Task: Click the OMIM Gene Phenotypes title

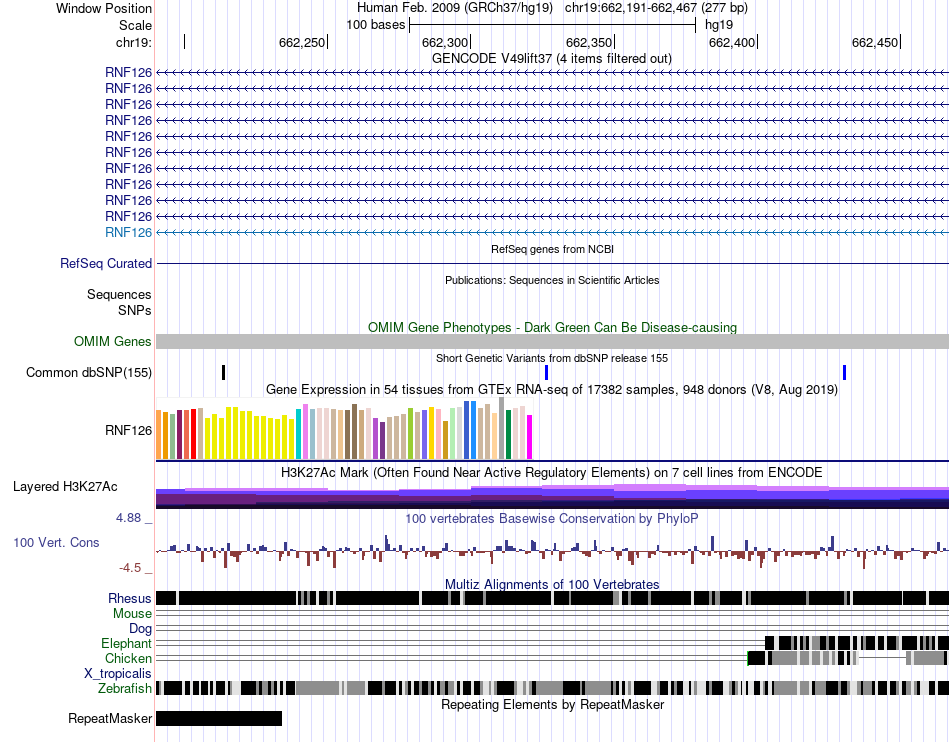Action: pyautogui.click(x=553, y=328)
